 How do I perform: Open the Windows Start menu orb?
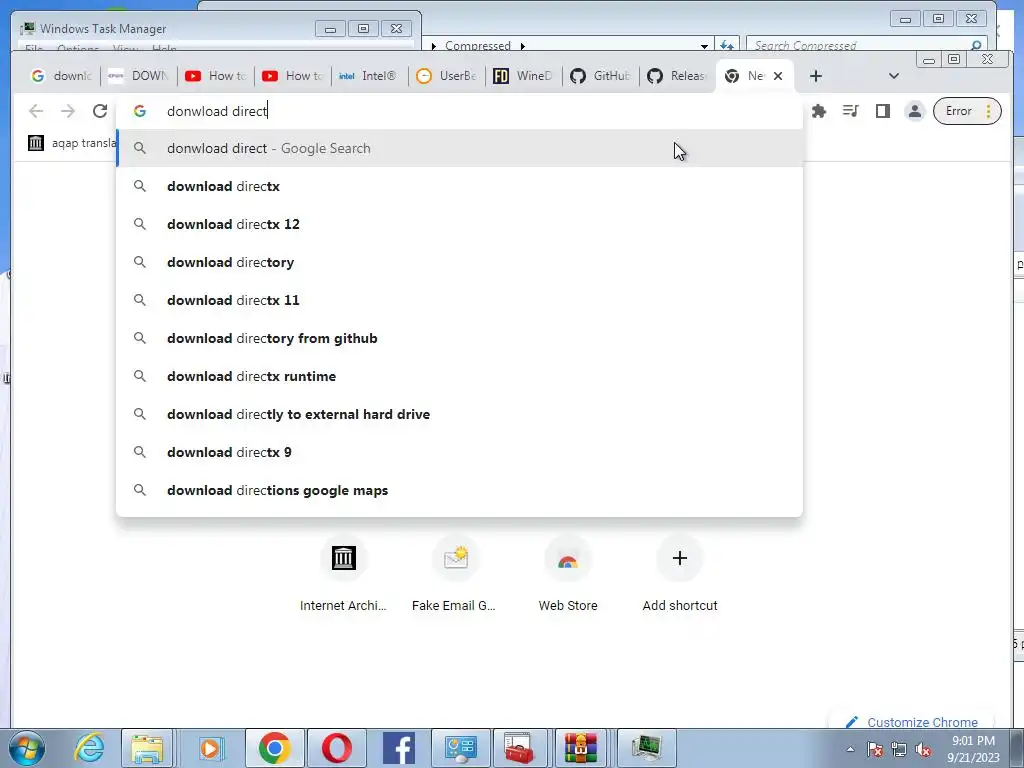(x=27, y=748)
